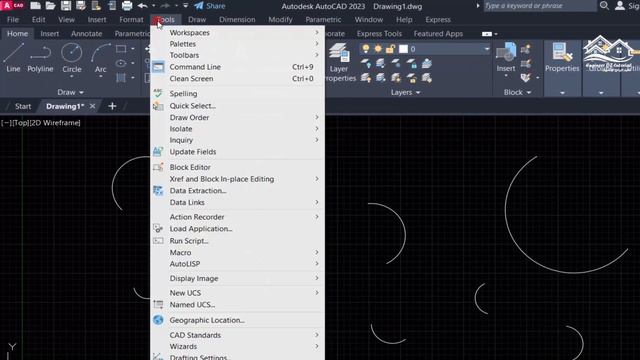Expand the AutoLISP submenu
This screenshot has height=360, width=640.
click(x=238, y=264)
